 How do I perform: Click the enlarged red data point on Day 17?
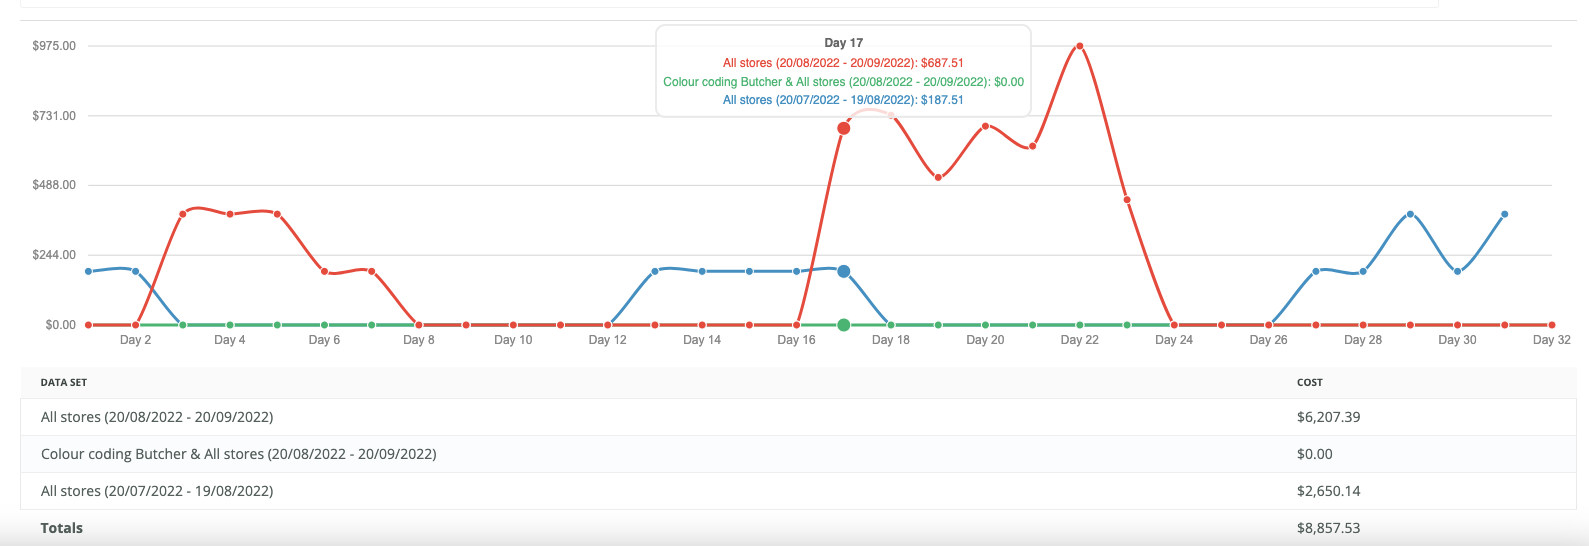pos(844,128)
